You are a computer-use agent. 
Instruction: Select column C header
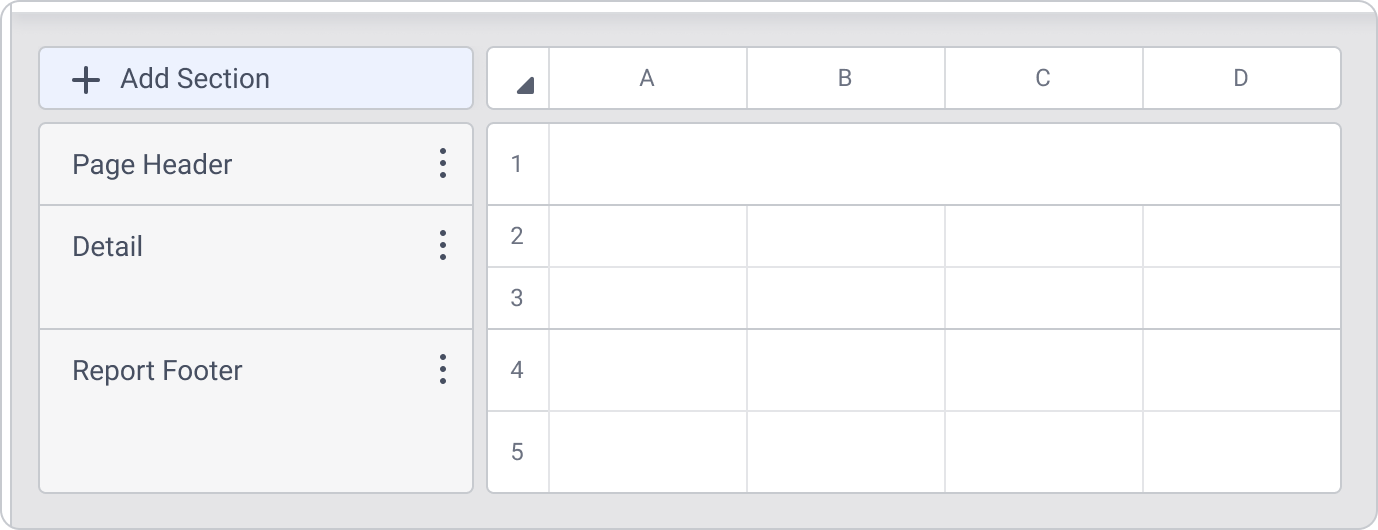click(1043, 78)
